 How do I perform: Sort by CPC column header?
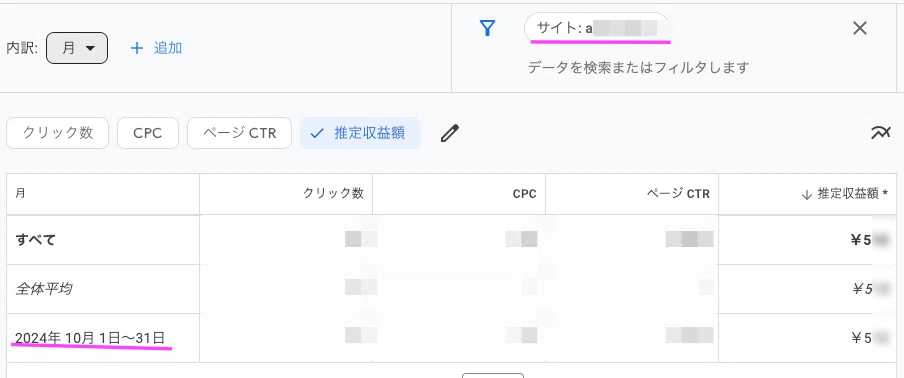525,194
